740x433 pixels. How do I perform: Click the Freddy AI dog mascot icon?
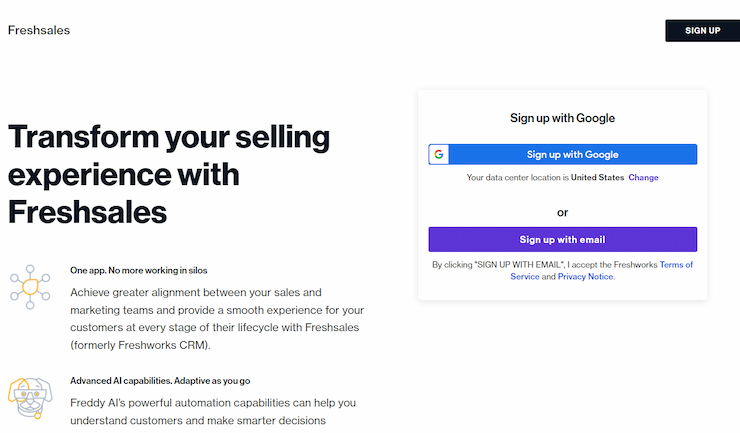30,400
